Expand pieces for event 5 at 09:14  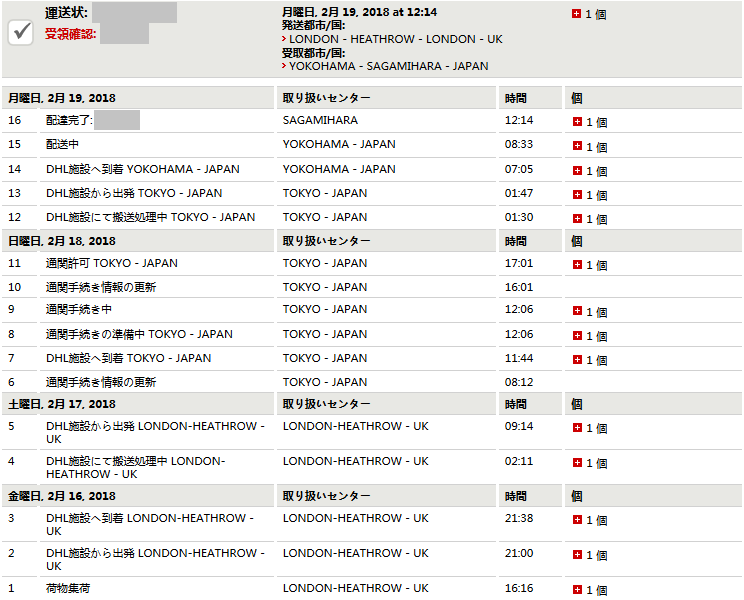577,428
